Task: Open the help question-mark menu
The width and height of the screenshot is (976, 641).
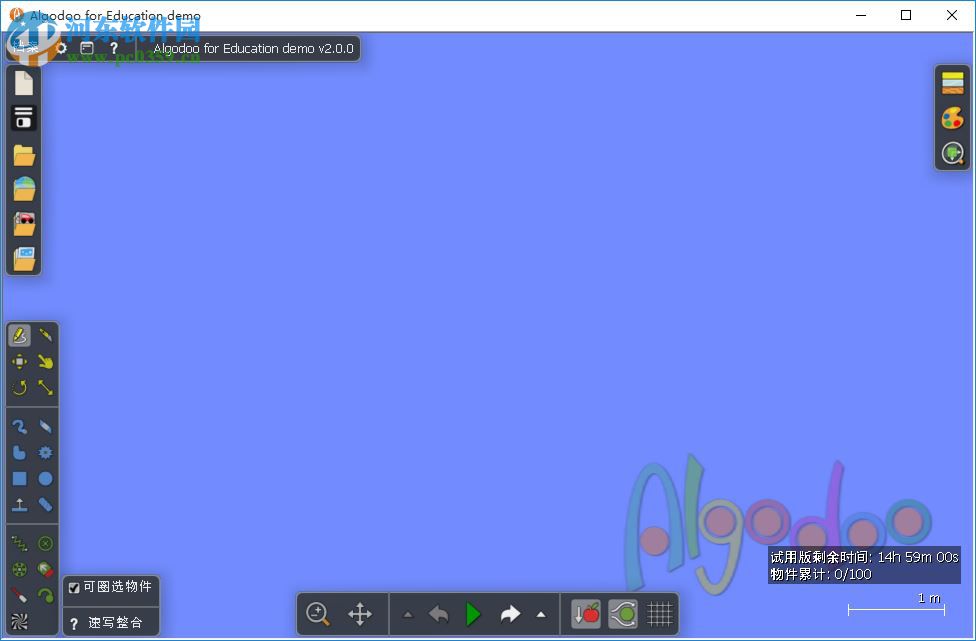Action: click(114, 48)
